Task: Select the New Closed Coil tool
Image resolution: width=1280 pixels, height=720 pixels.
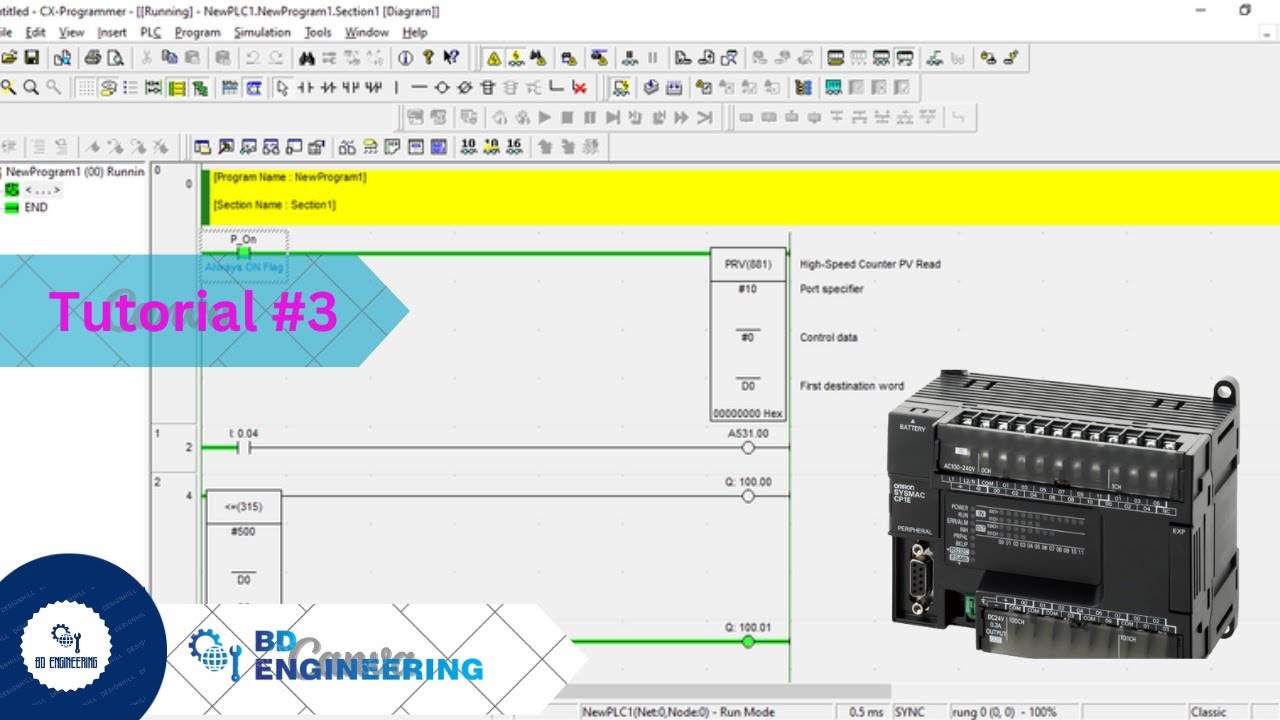Action: (x=464, y=88)
